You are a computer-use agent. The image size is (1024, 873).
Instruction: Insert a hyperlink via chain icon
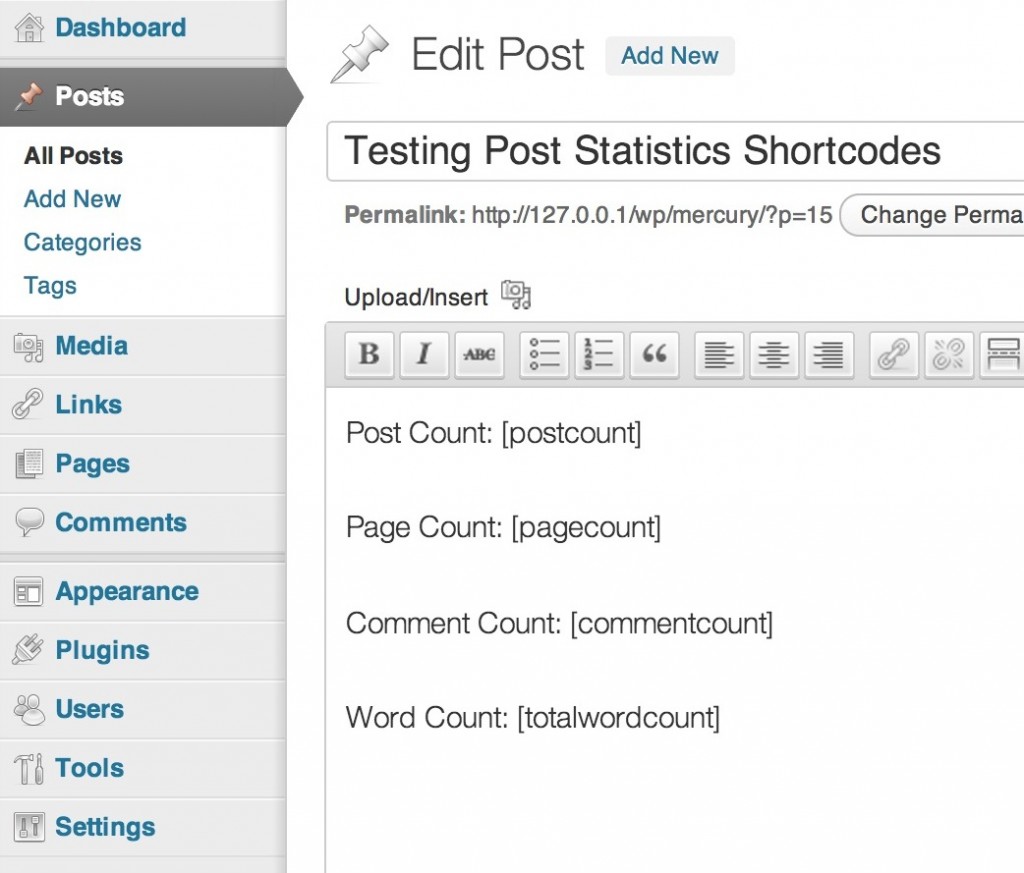[893, 354]
